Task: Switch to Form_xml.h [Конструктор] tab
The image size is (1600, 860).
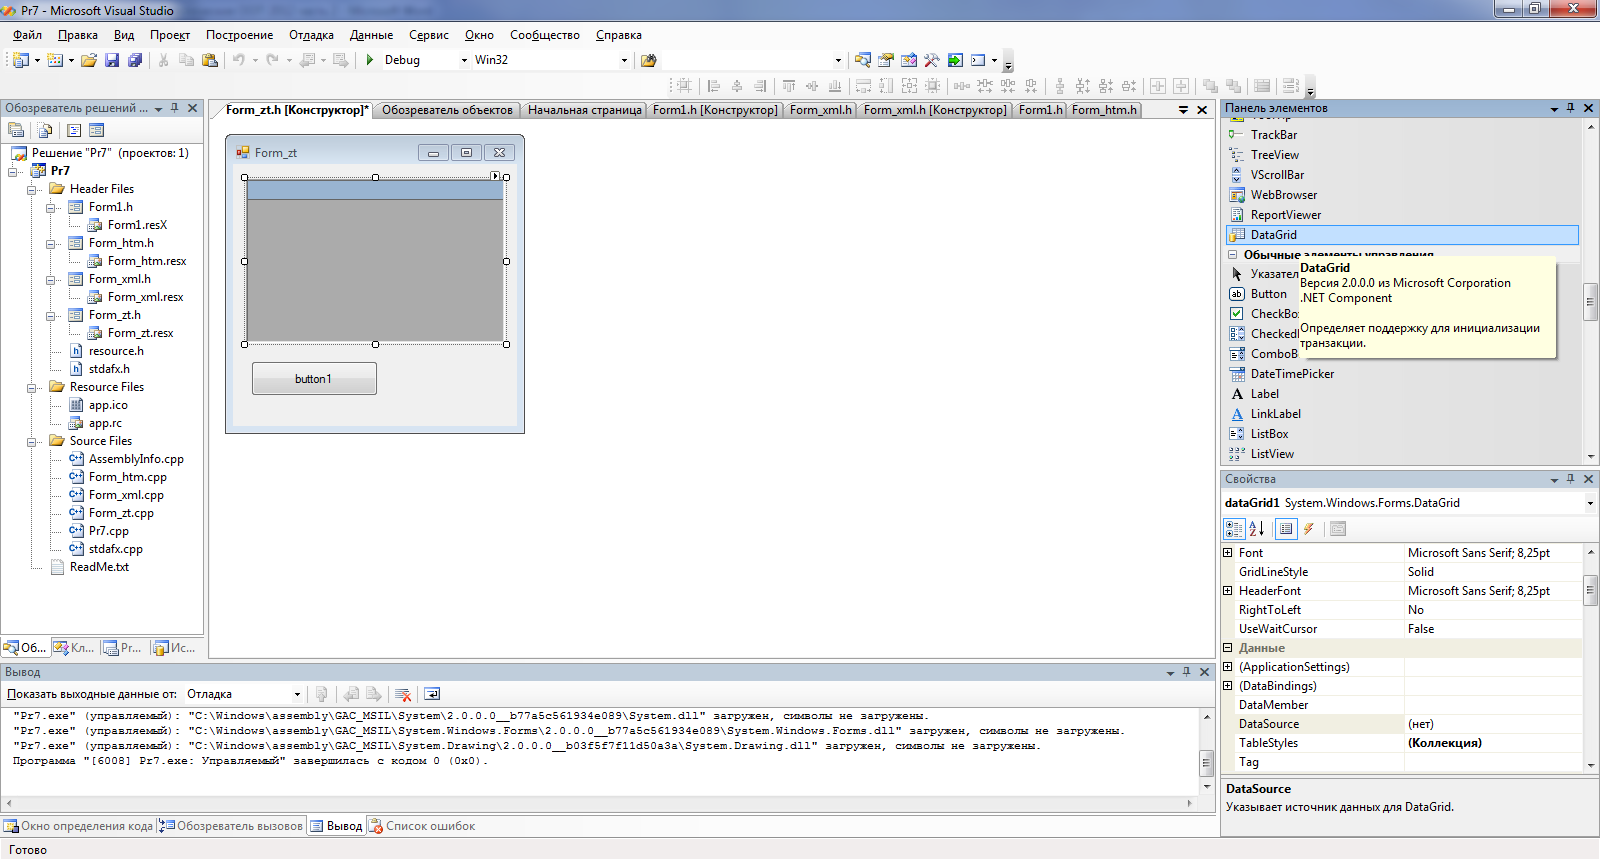Action: pyautogui.click(x=935, y=110)
